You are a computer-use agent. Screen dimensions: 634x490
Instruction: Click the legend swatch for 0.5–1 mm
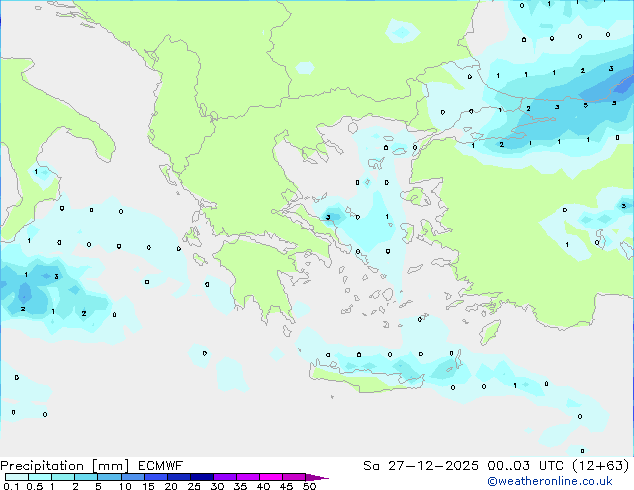(40, 477)
